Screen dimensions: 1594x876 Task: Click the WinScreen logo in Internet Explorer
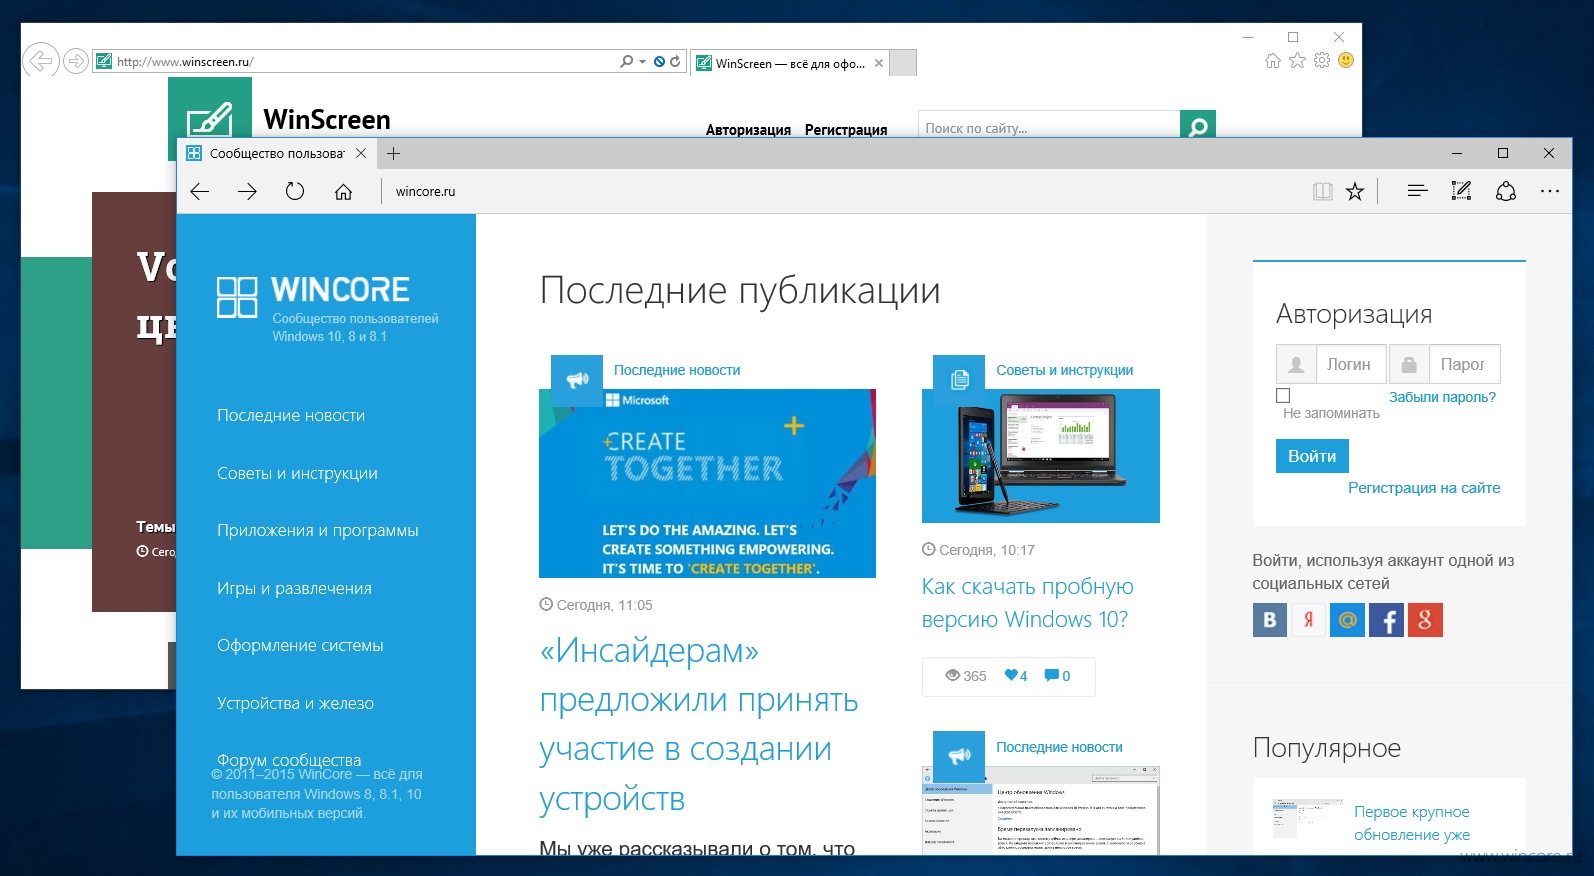(x=210, y=110)
